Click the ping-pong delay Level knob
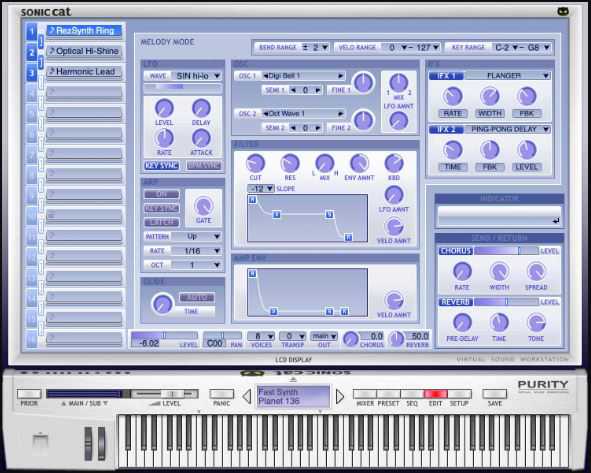This screenshot has width=591, height=473. tap(527, 150)
